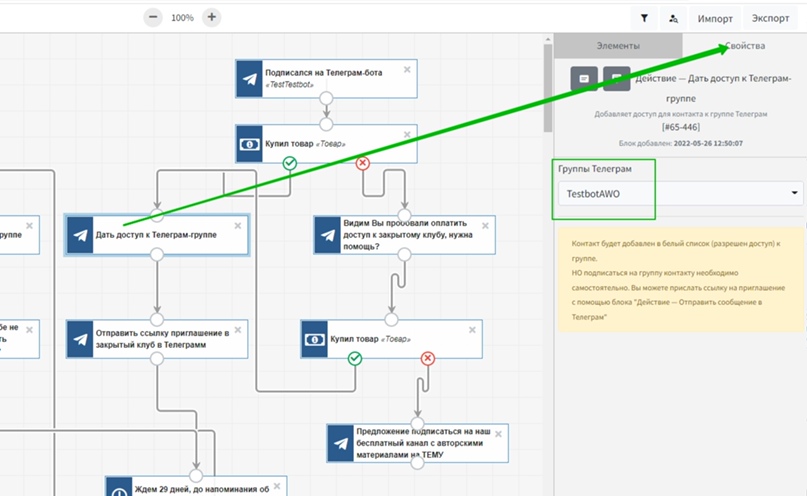Switch to the Свойства tab

[x=745, y=46]
